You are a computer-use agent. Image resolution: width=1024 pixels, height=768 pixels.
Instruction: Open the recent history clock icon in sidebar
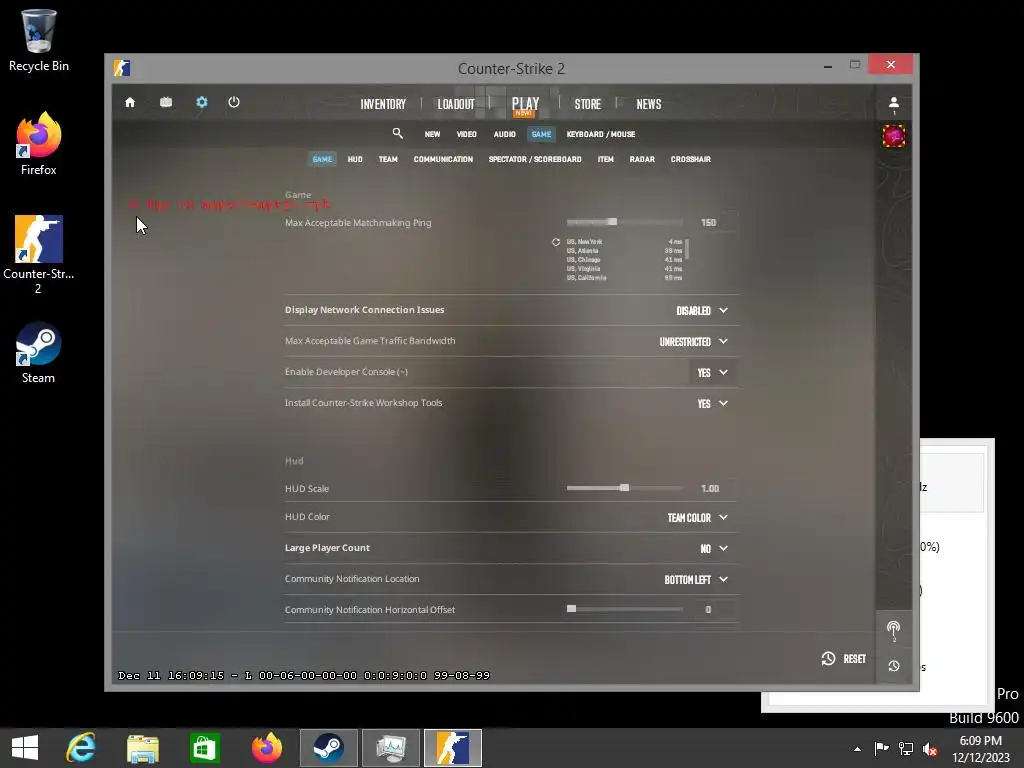click(893, 666)
